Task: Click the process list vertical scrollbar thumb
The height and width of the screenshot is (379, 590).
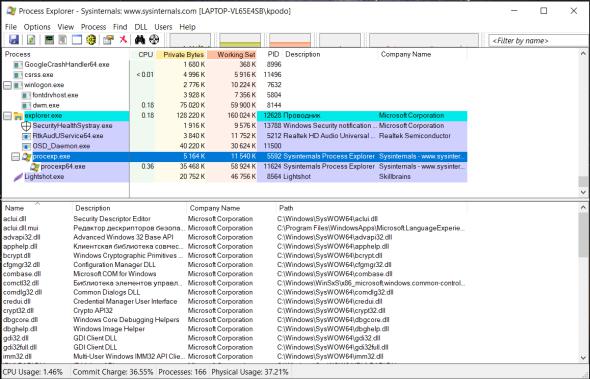Action: 583,181
